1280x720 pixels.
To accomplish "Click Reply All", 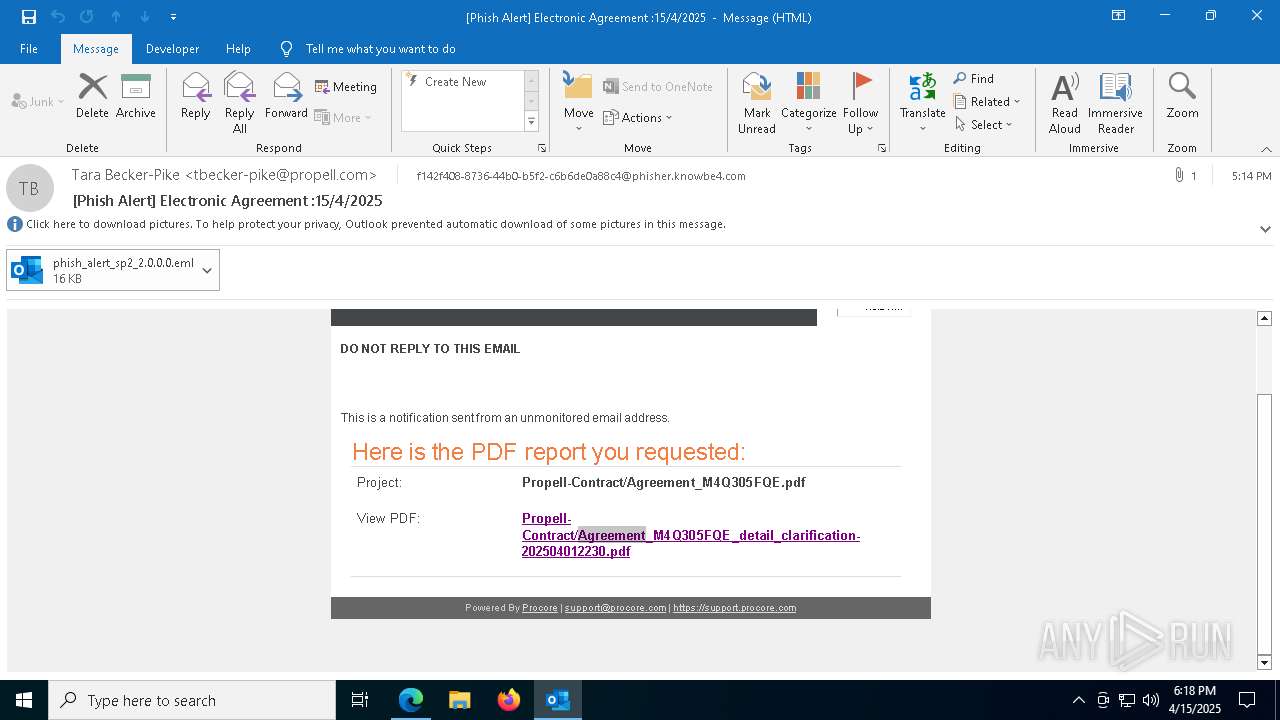I will (x=239, y=103).
